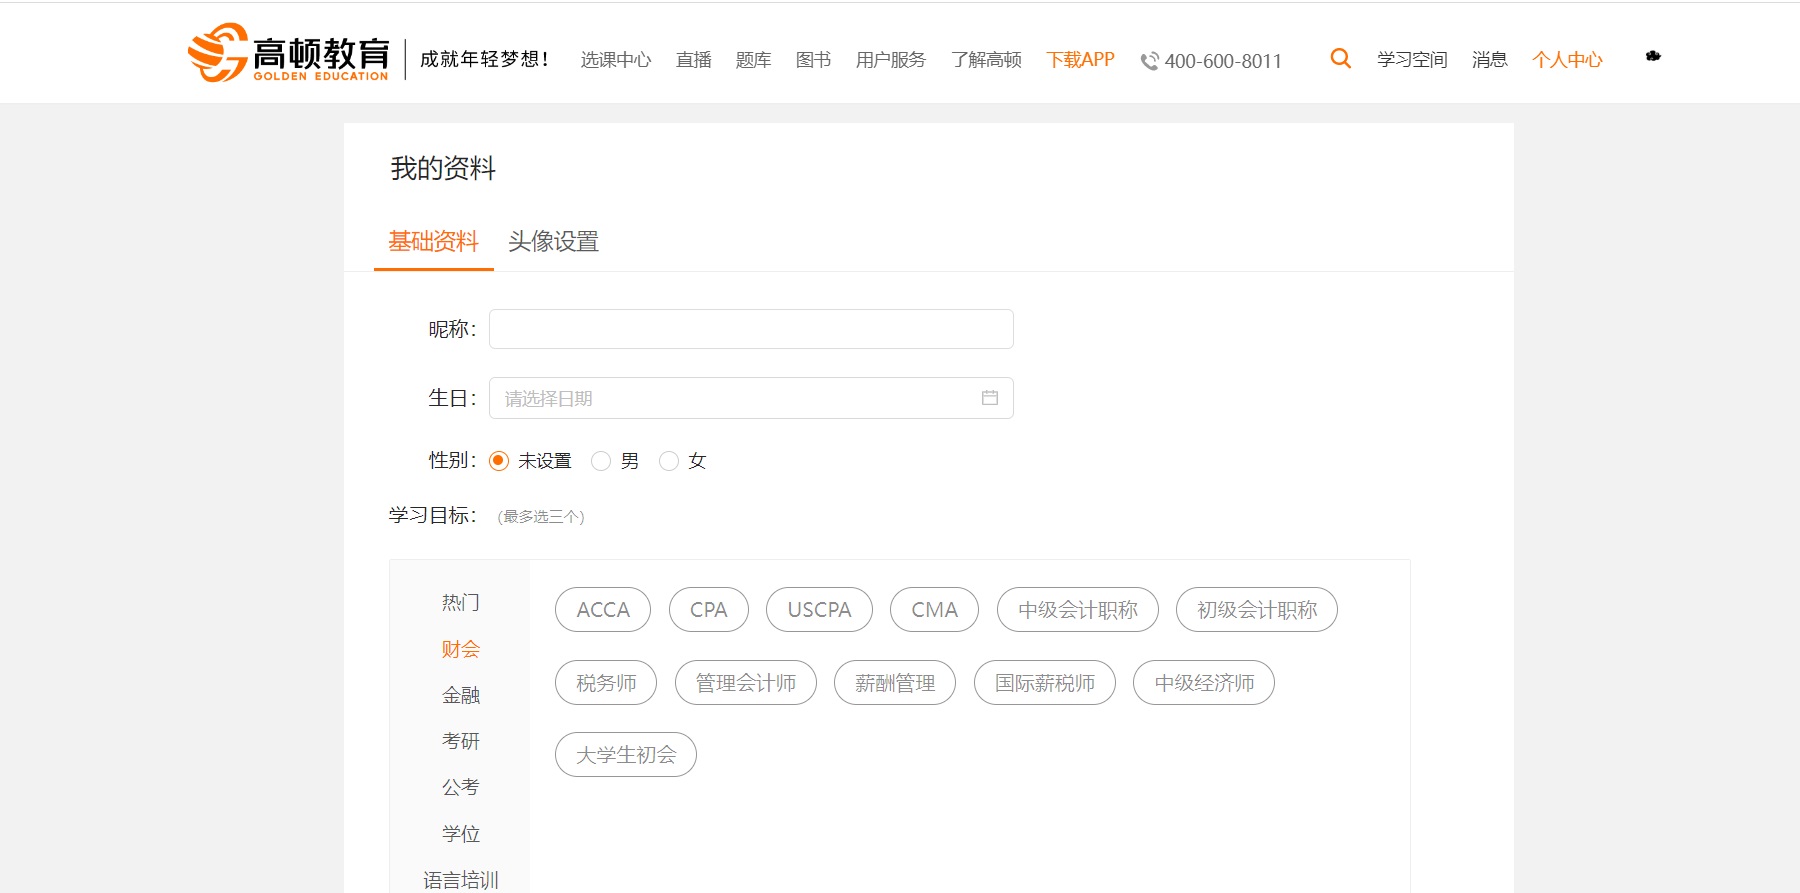Click the 昵称 nickname input field
Image resolution: width=1800 pixels, height=893 pixels.
[751, 329]
